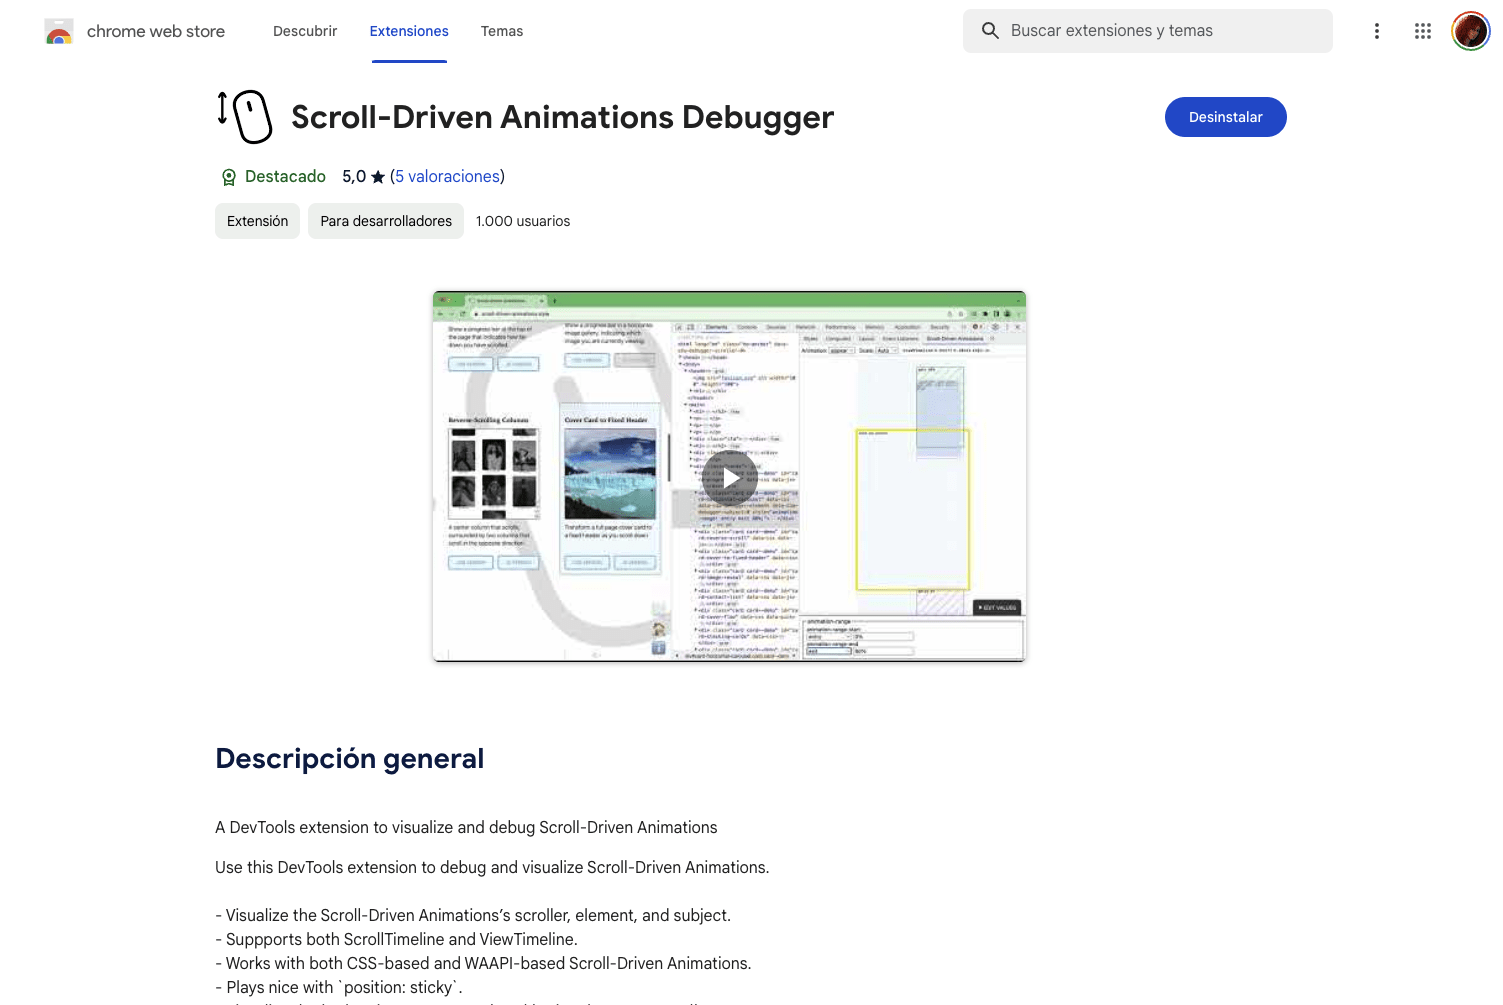Click the Extensión category chip

(x=257, y=221)
